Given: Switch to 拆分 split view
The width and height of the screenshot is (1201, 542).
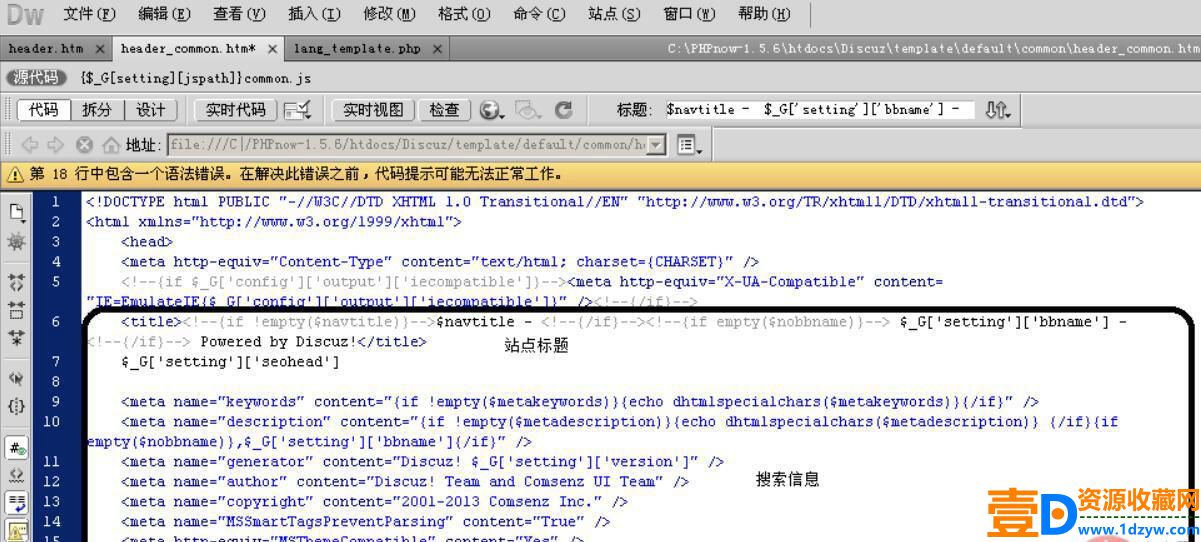Looking at the screenshot, I should pos(97,110).
